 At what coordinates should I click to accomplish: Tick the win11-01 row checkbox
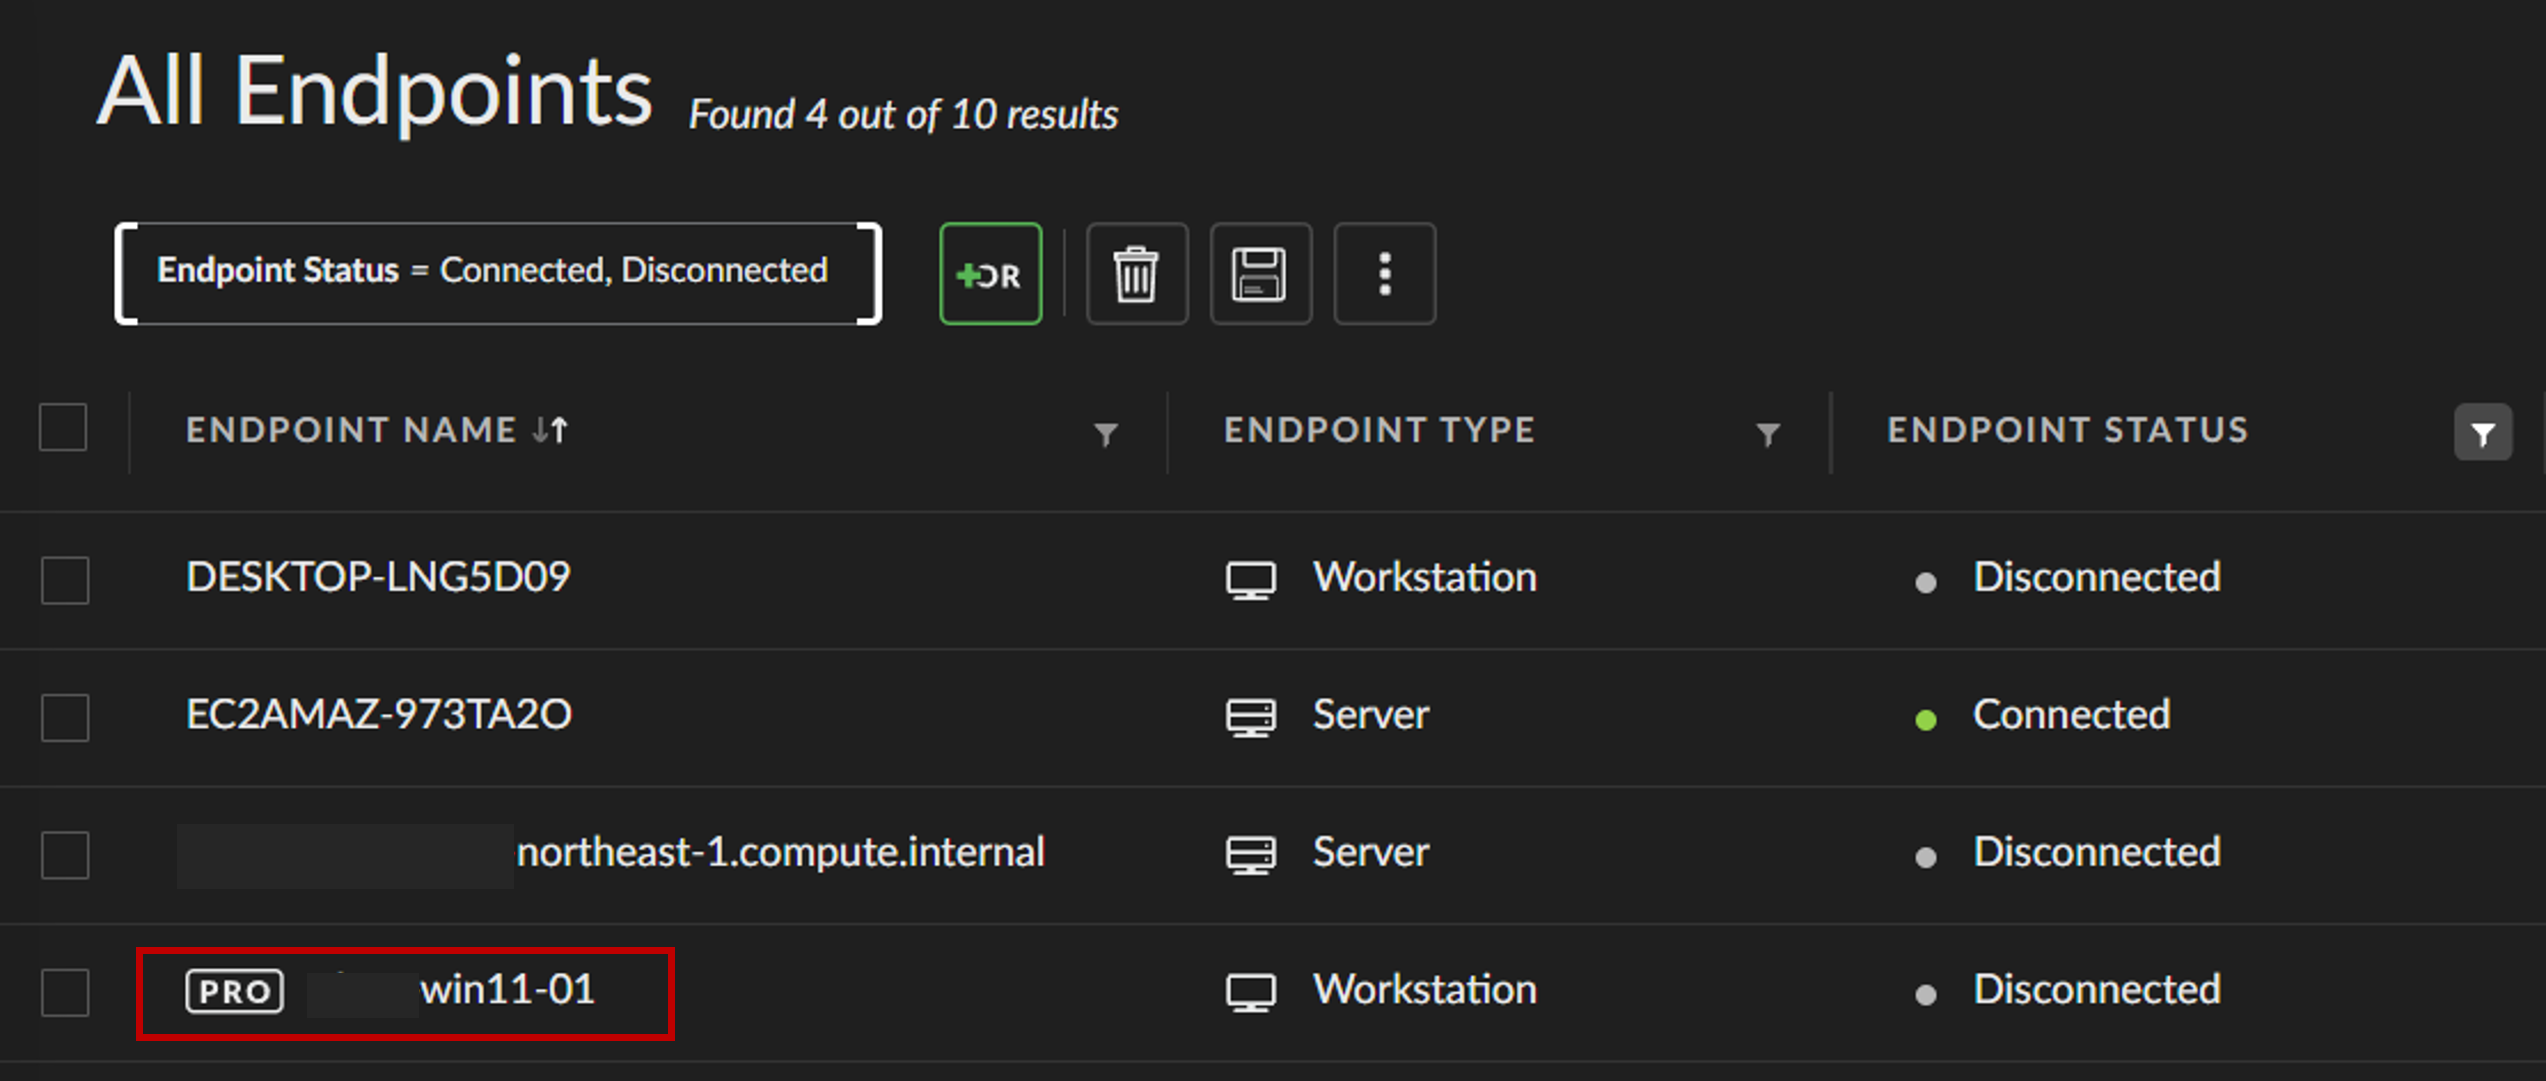click(65, 992)
